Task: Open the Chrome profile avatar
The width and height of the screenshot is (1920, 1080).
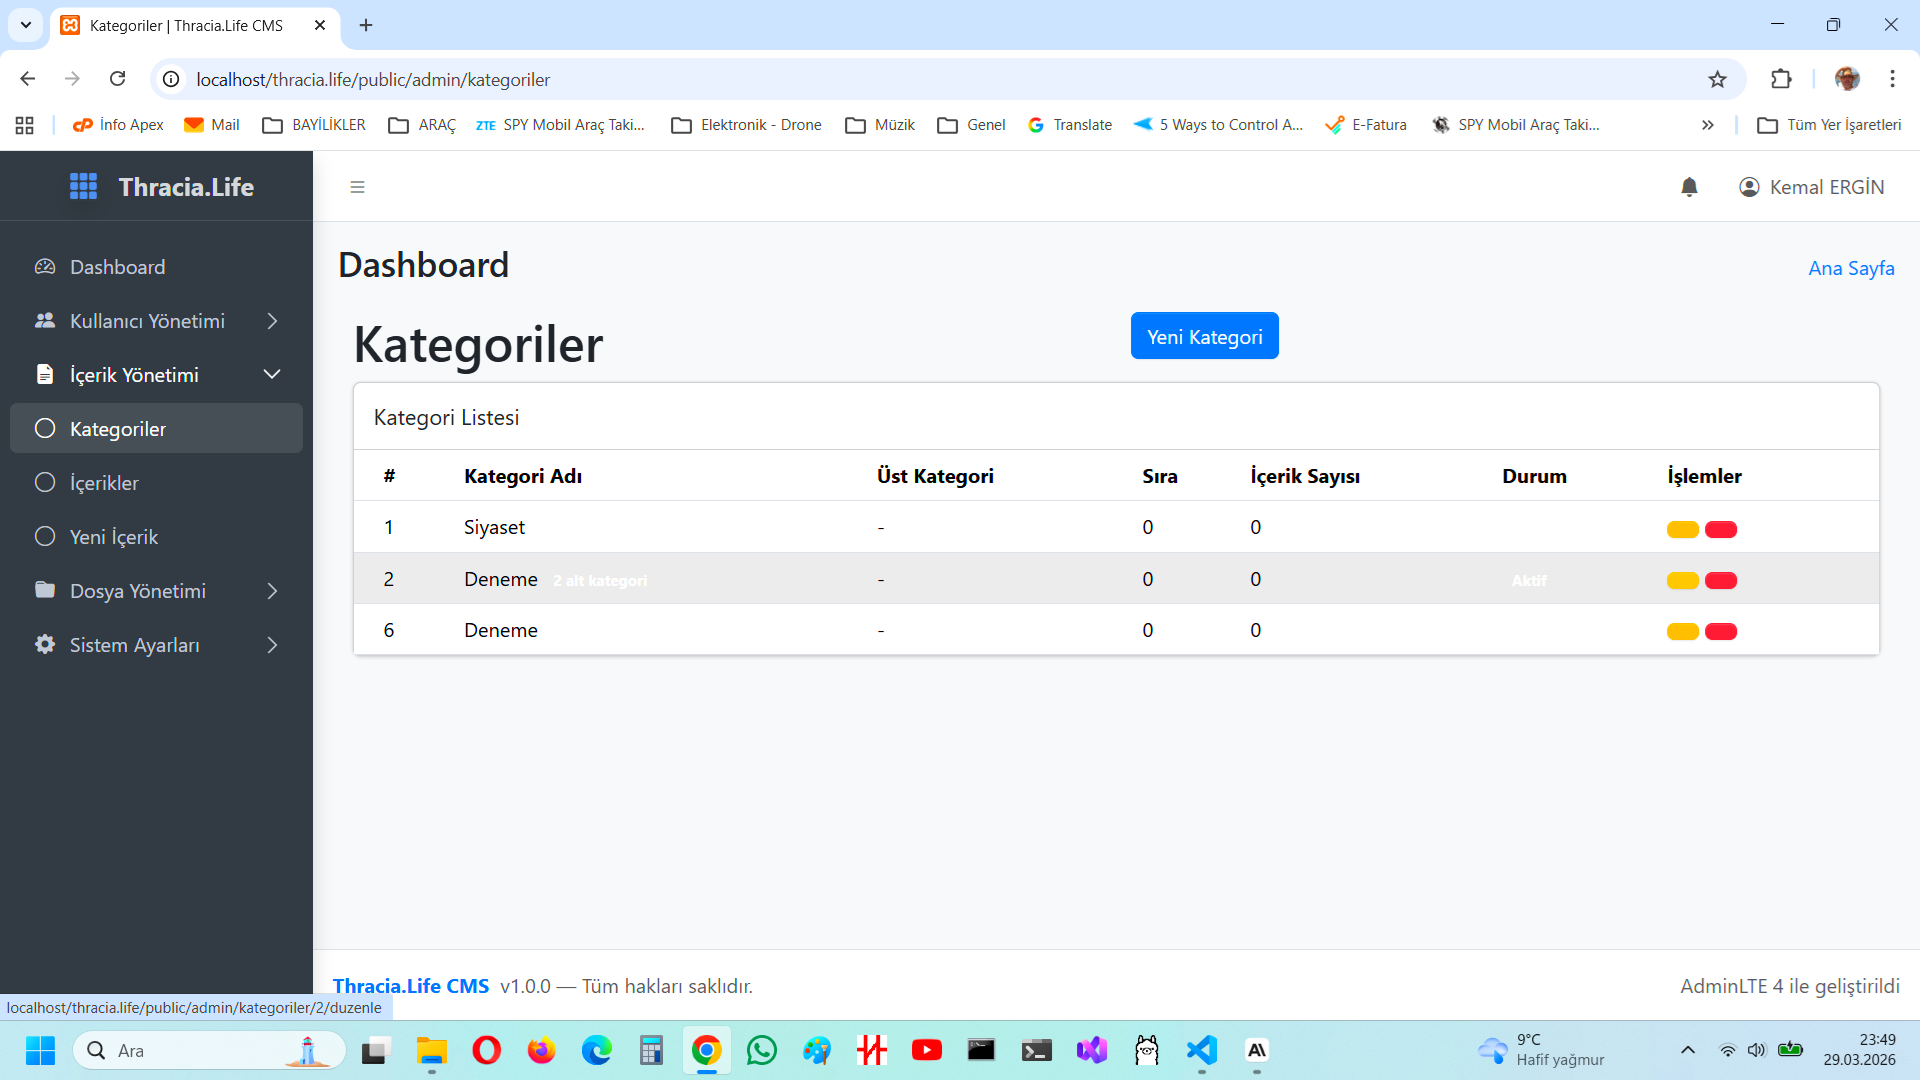Action: click(x=1847, y=79)
